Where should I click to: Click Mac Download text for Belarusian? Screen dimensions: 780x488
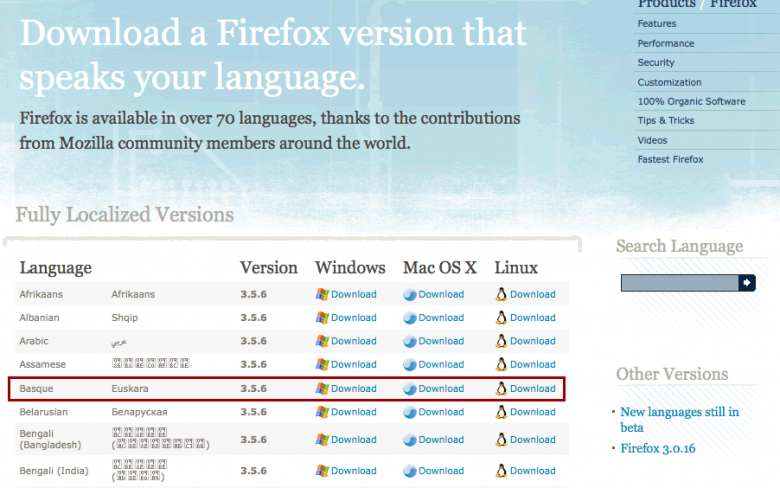point(441,412)
